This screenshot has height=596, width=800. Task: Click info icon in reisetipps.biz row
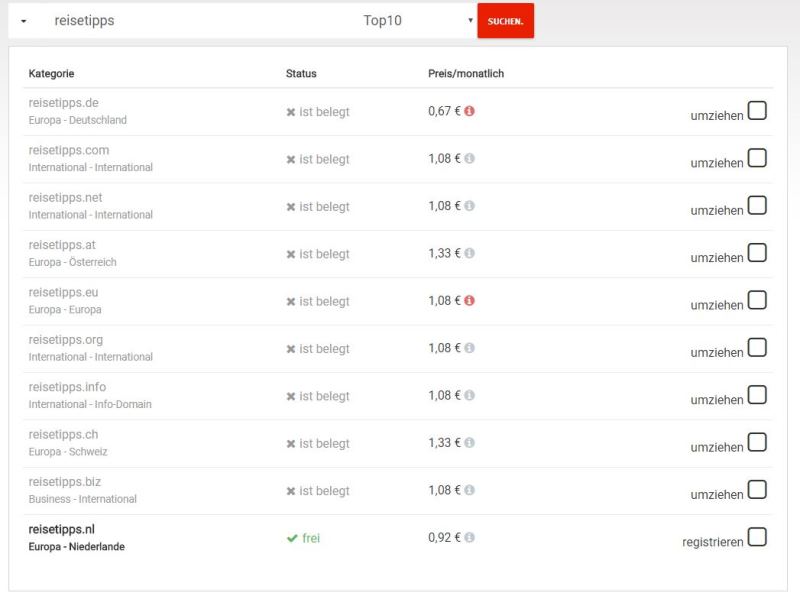click(x=469, y=490)
